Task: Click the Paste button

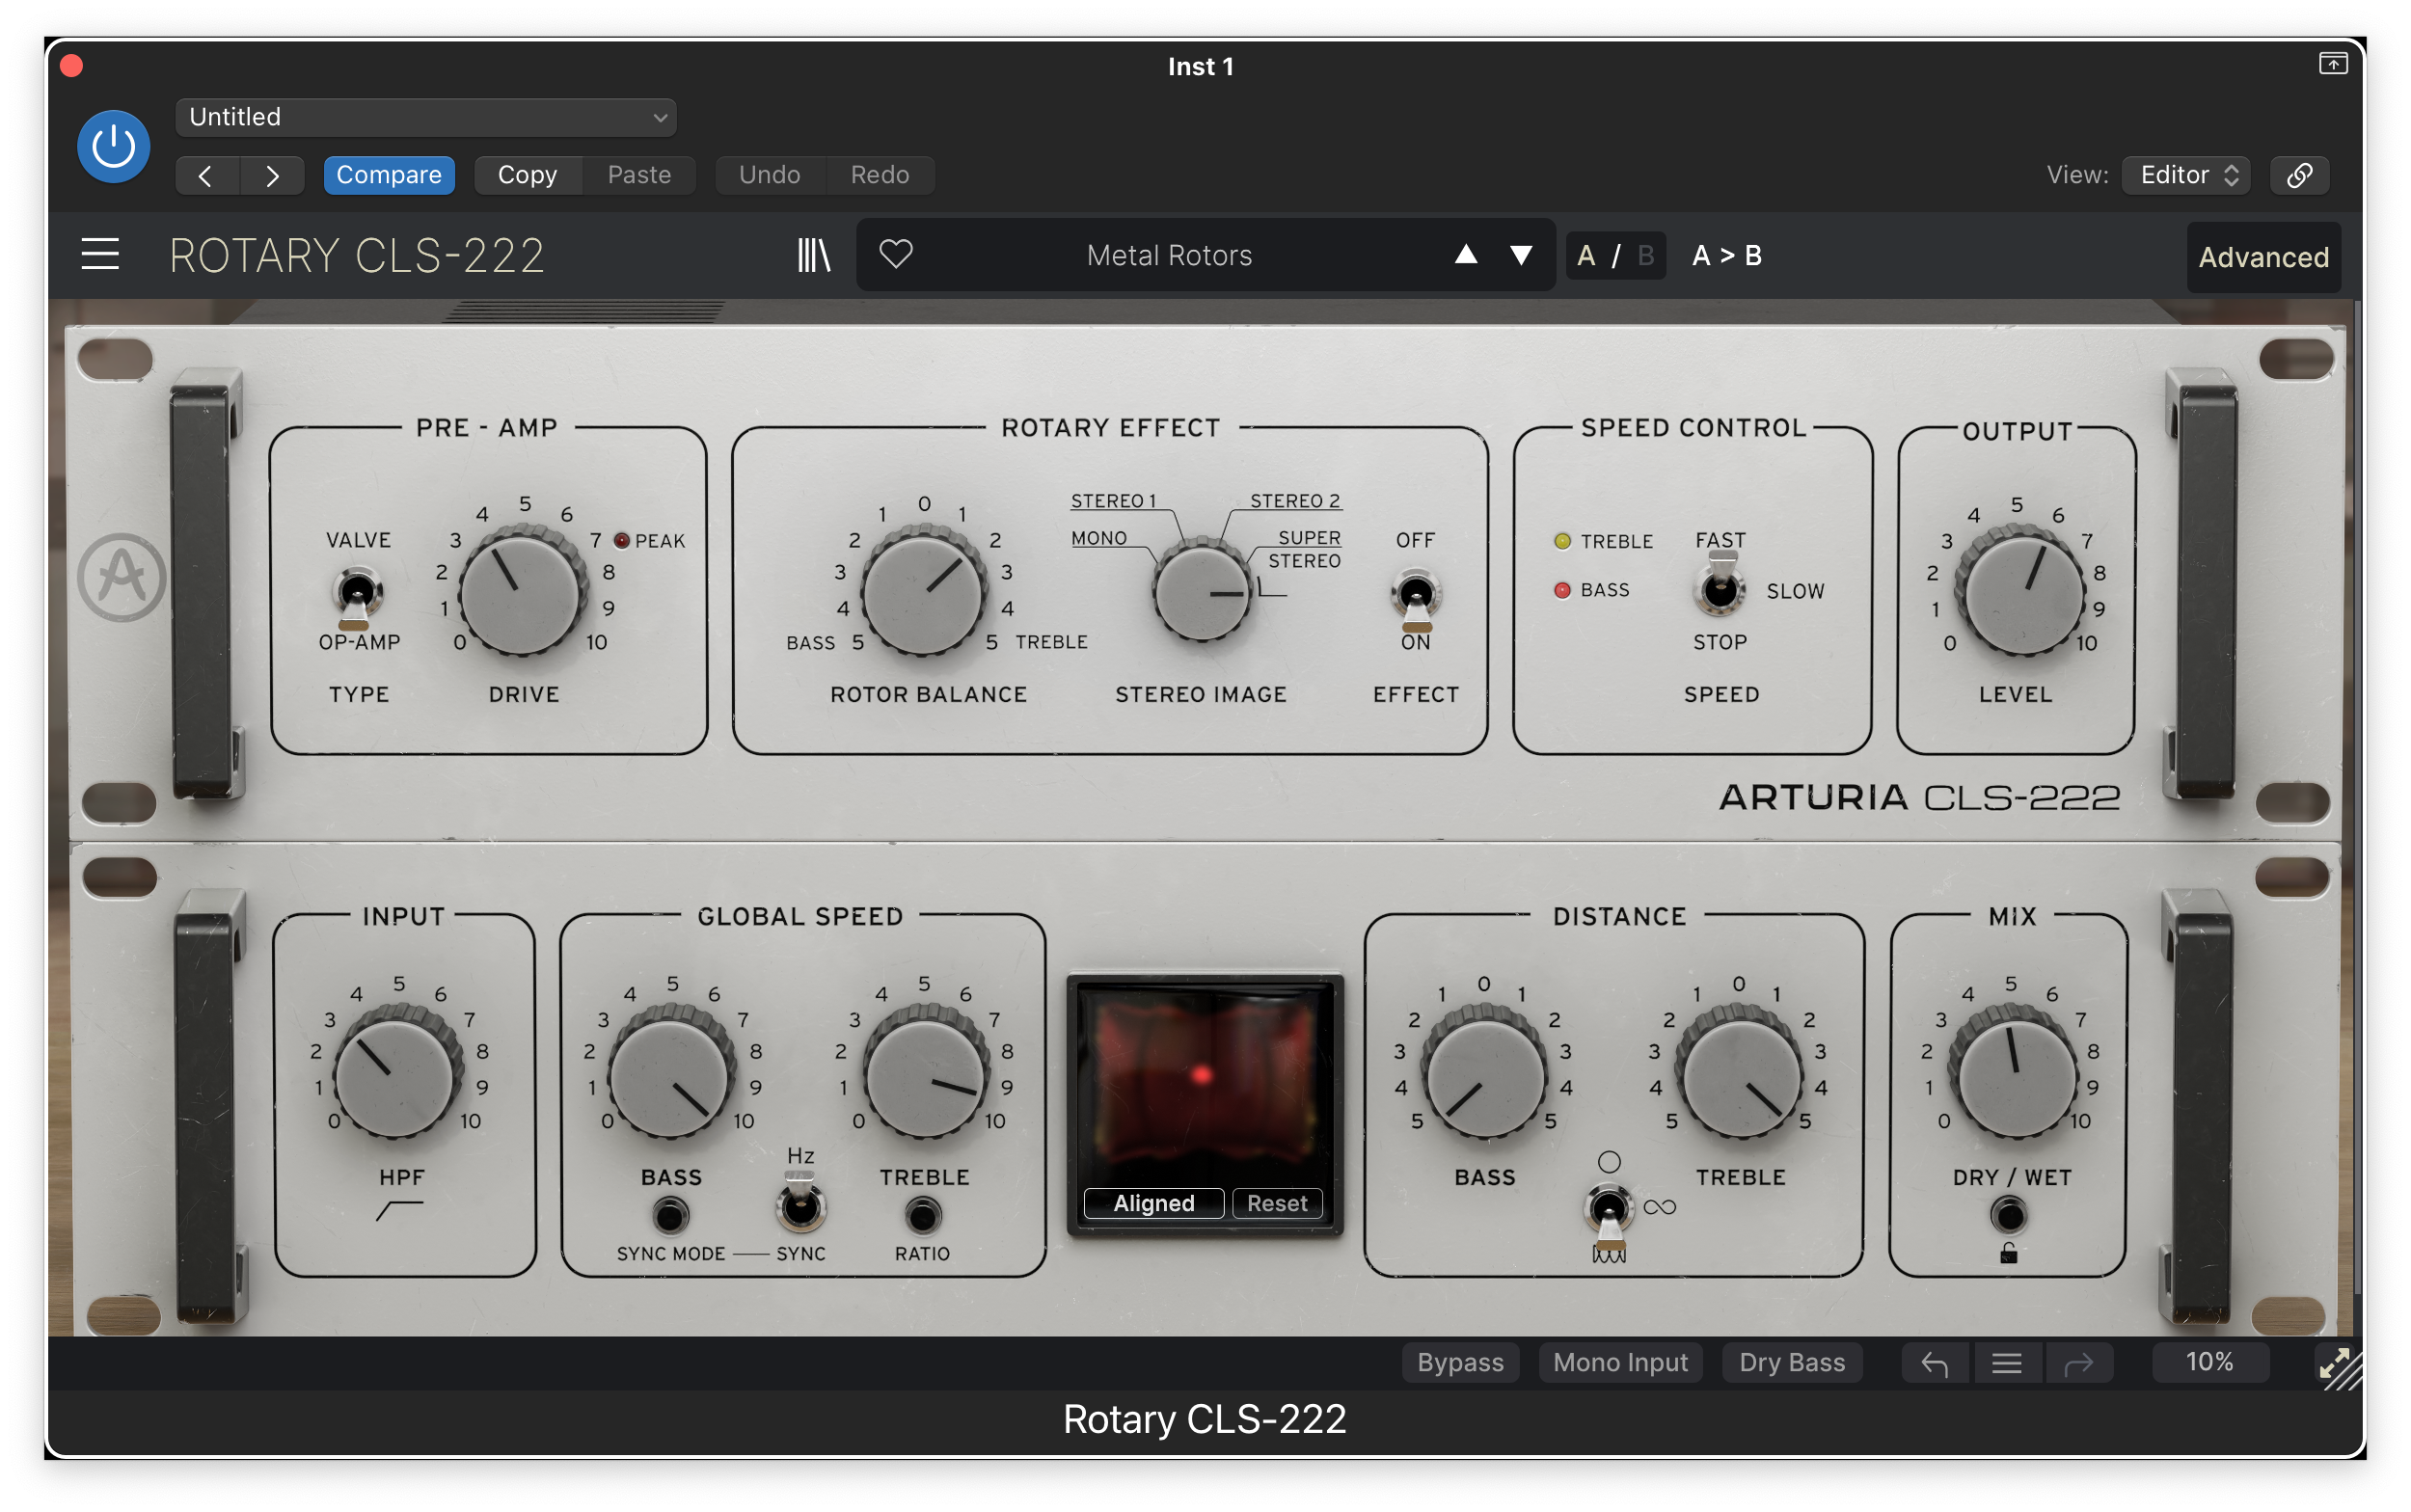Action: (x=639, y=175)
